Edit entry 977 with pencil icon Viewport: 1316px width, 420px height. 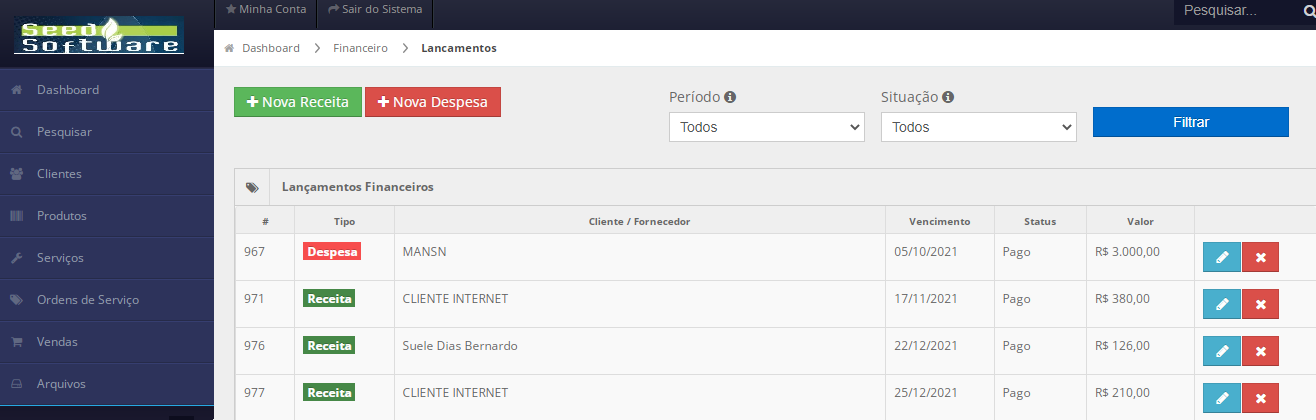(x=1221, y=398)
